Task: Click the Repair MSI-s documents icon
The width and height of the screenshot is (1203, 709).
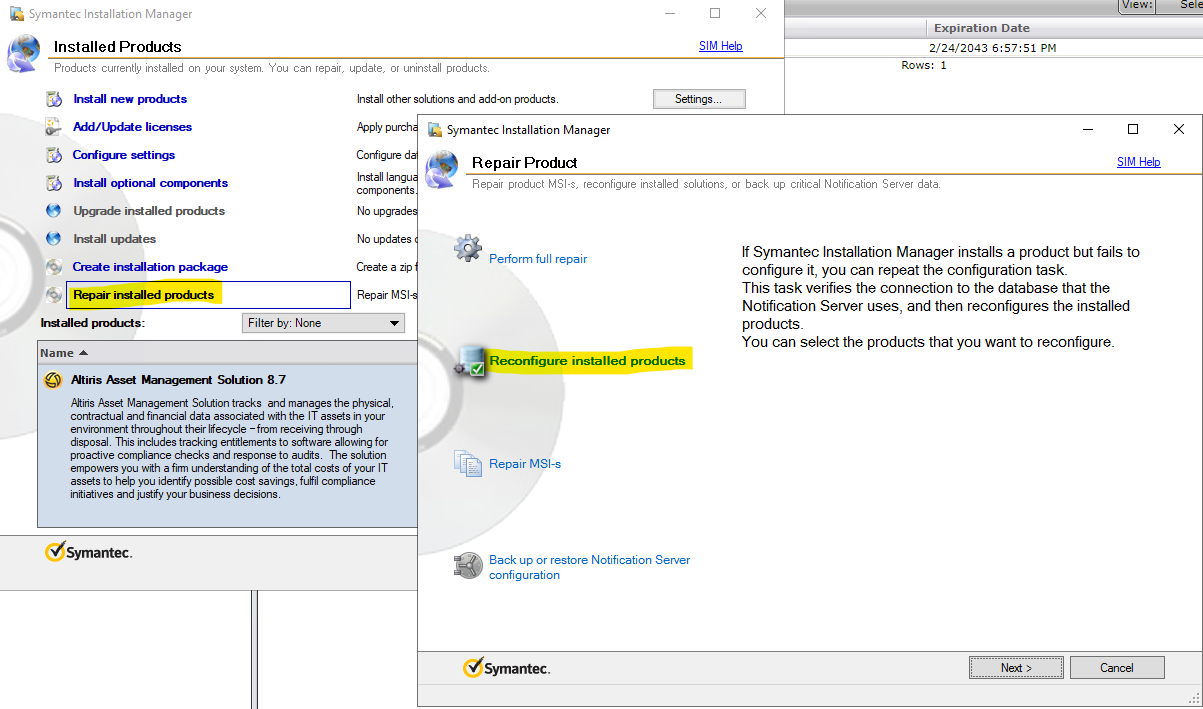Action: click(468, 463)
